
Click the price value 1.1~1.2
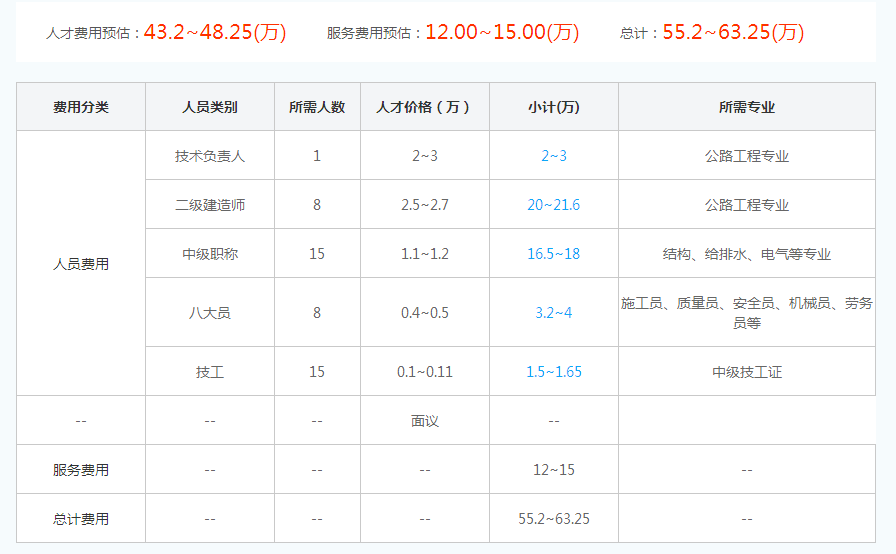coord(425,254)
